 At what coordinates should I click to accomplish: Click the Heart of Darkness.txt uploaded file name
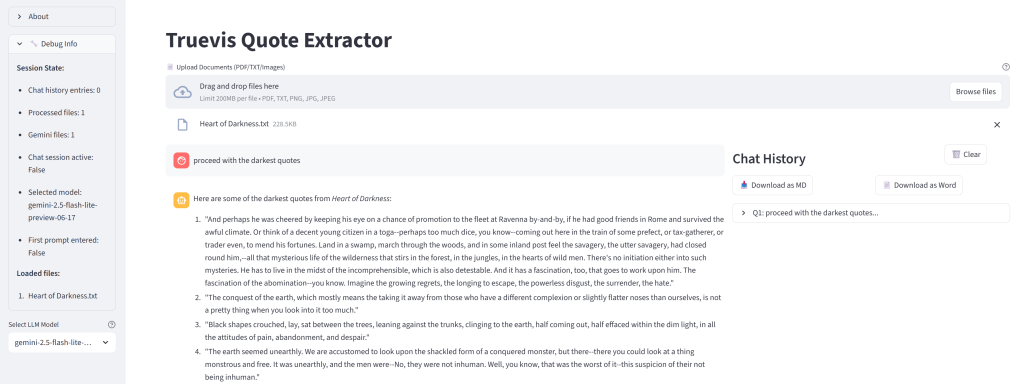coord(234,124)
